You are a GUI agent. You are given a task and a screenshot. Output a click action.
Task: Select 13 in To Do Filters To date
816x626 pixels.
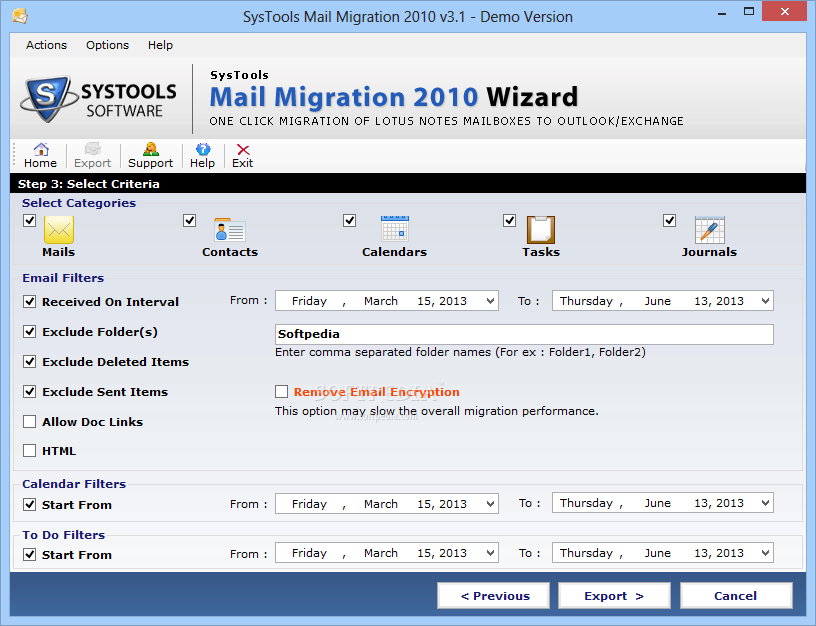click(702, 553)
